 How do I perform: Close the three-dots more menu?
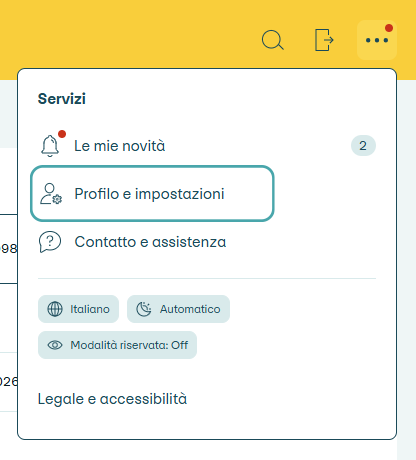tap(377, 40)
